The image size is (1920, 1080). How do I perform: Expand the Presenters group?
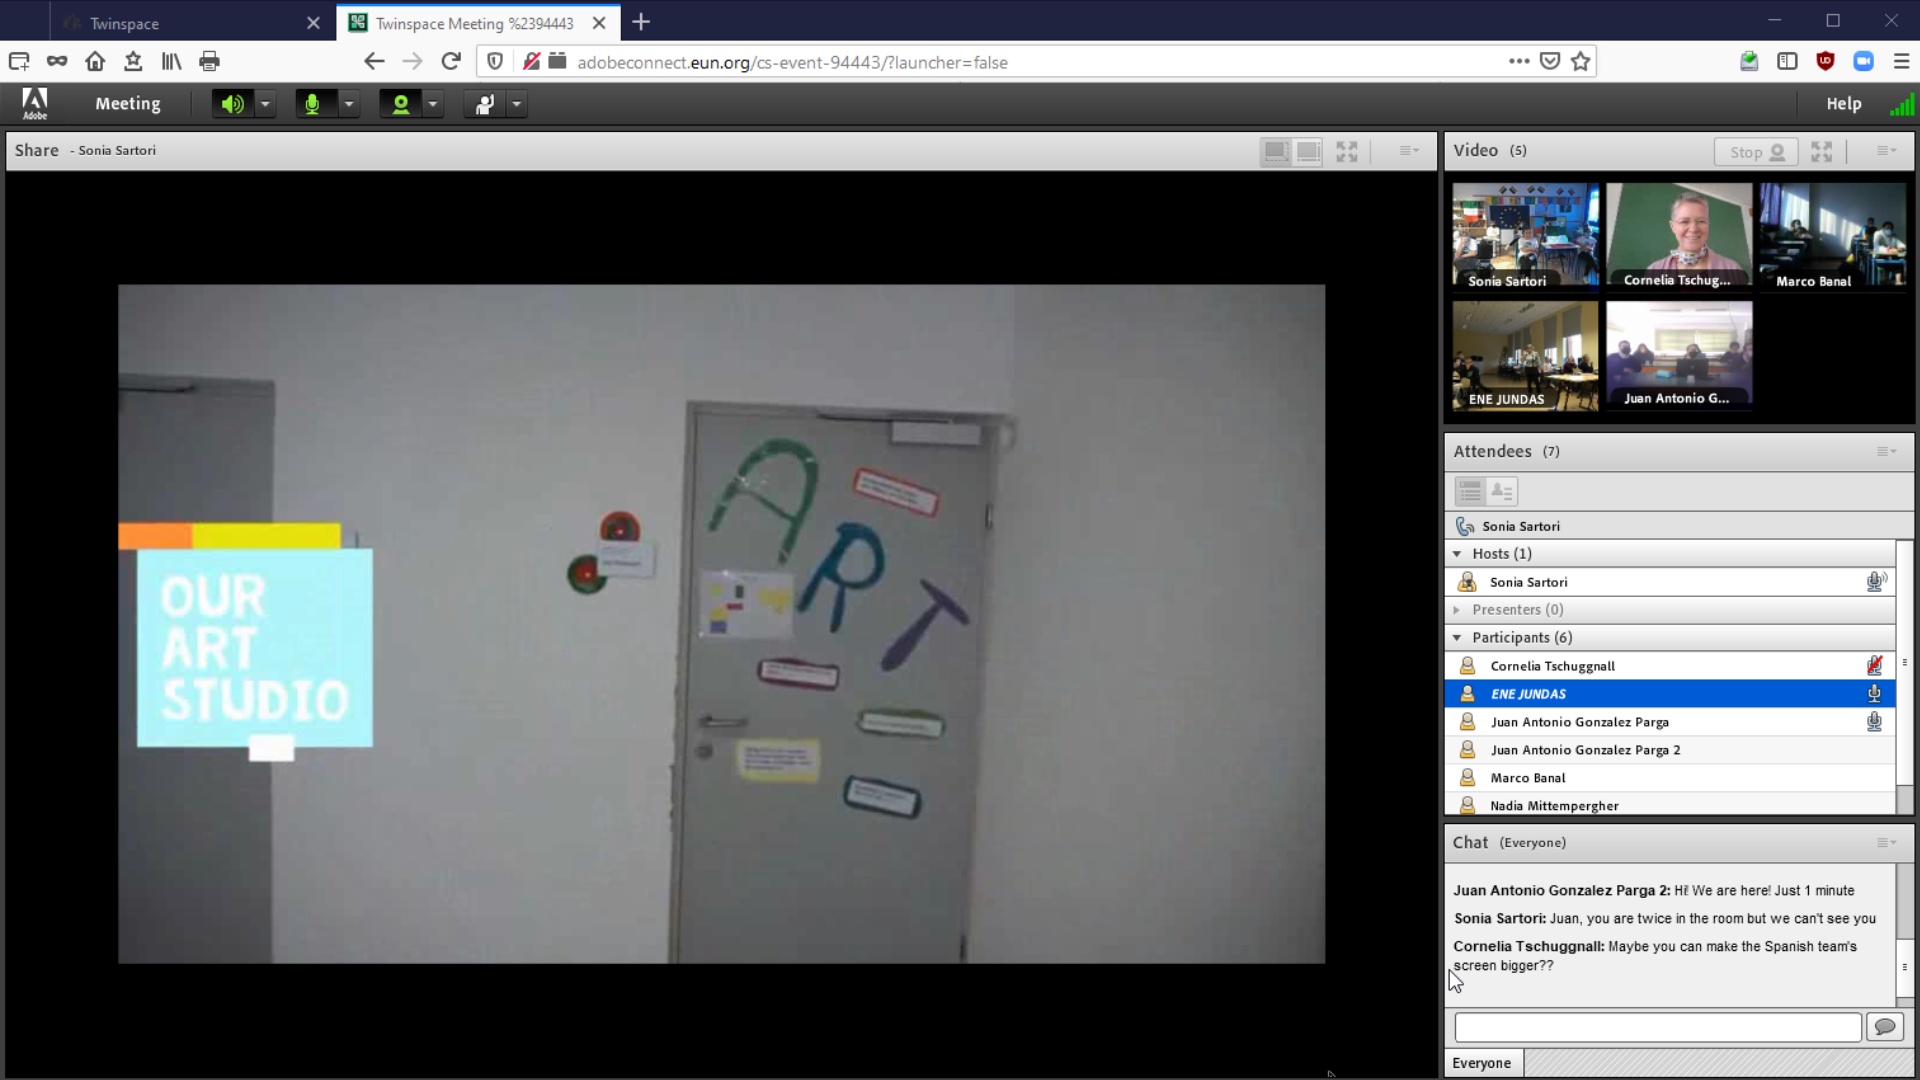[x=1457, y=610]
